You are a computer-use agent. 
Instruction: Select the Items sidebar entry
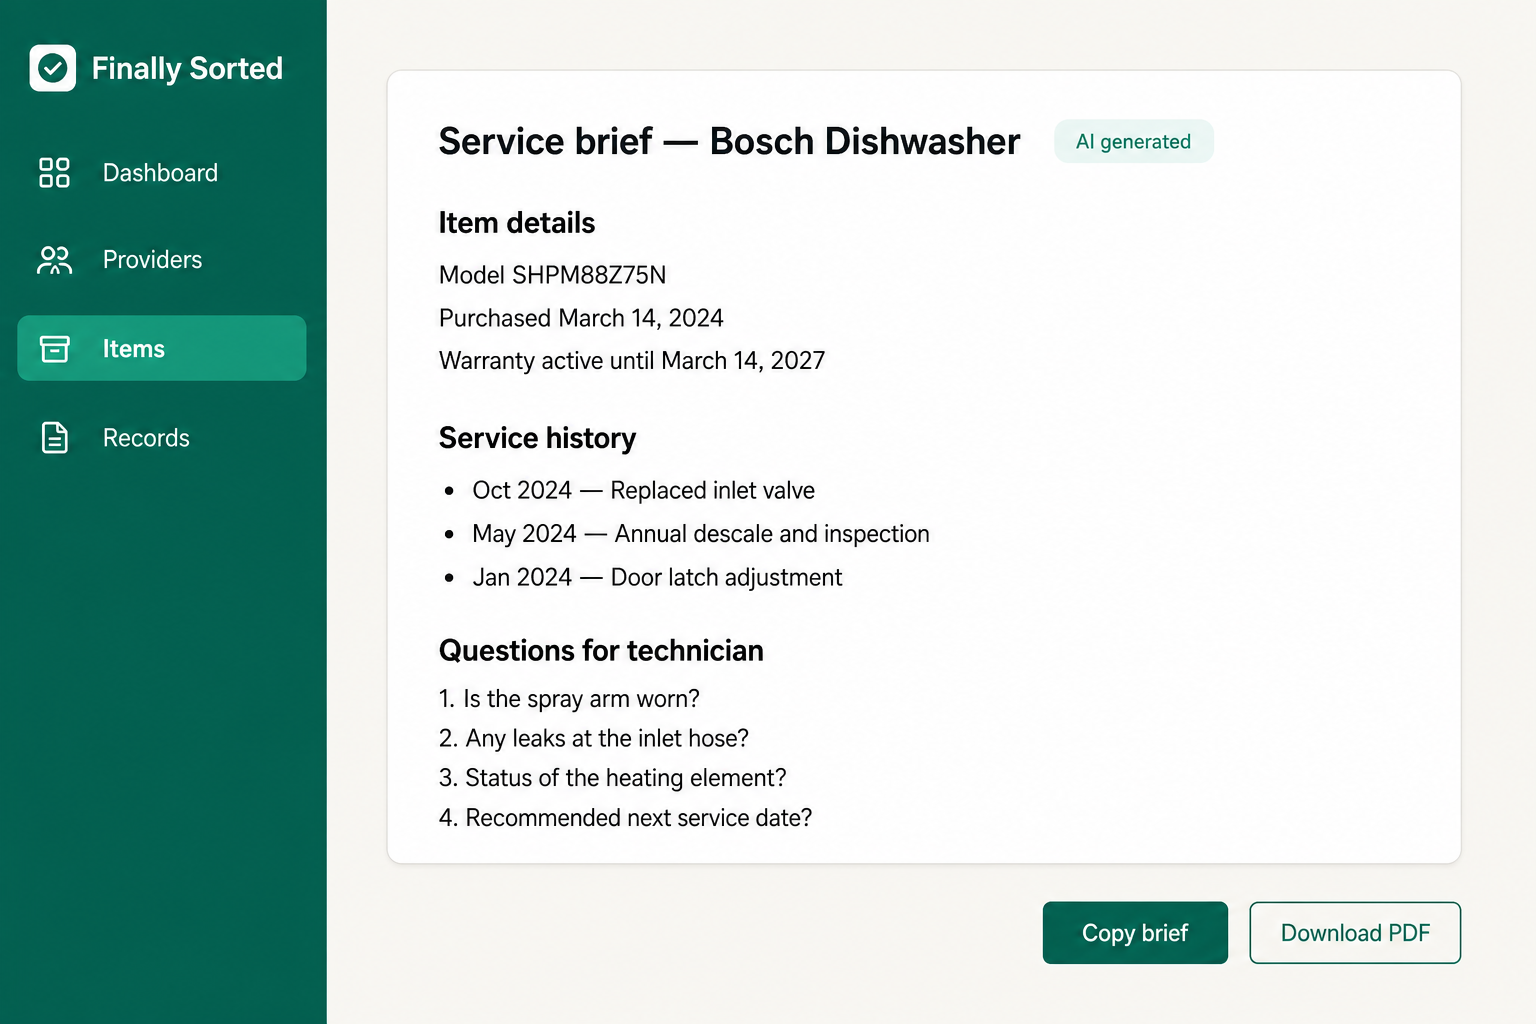click(x=162, y=348)
